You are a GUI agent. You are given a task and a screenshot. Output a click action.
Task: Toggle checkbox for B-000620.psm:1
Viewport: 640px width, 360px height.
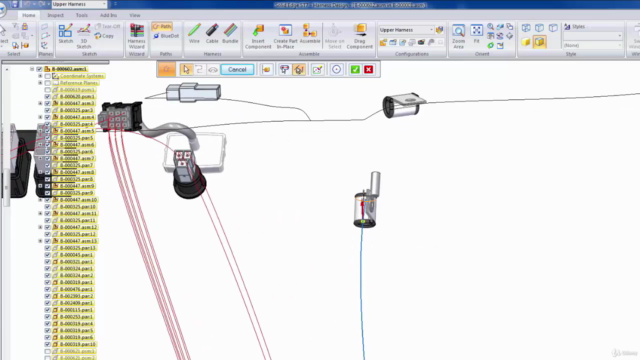(48, 97)
